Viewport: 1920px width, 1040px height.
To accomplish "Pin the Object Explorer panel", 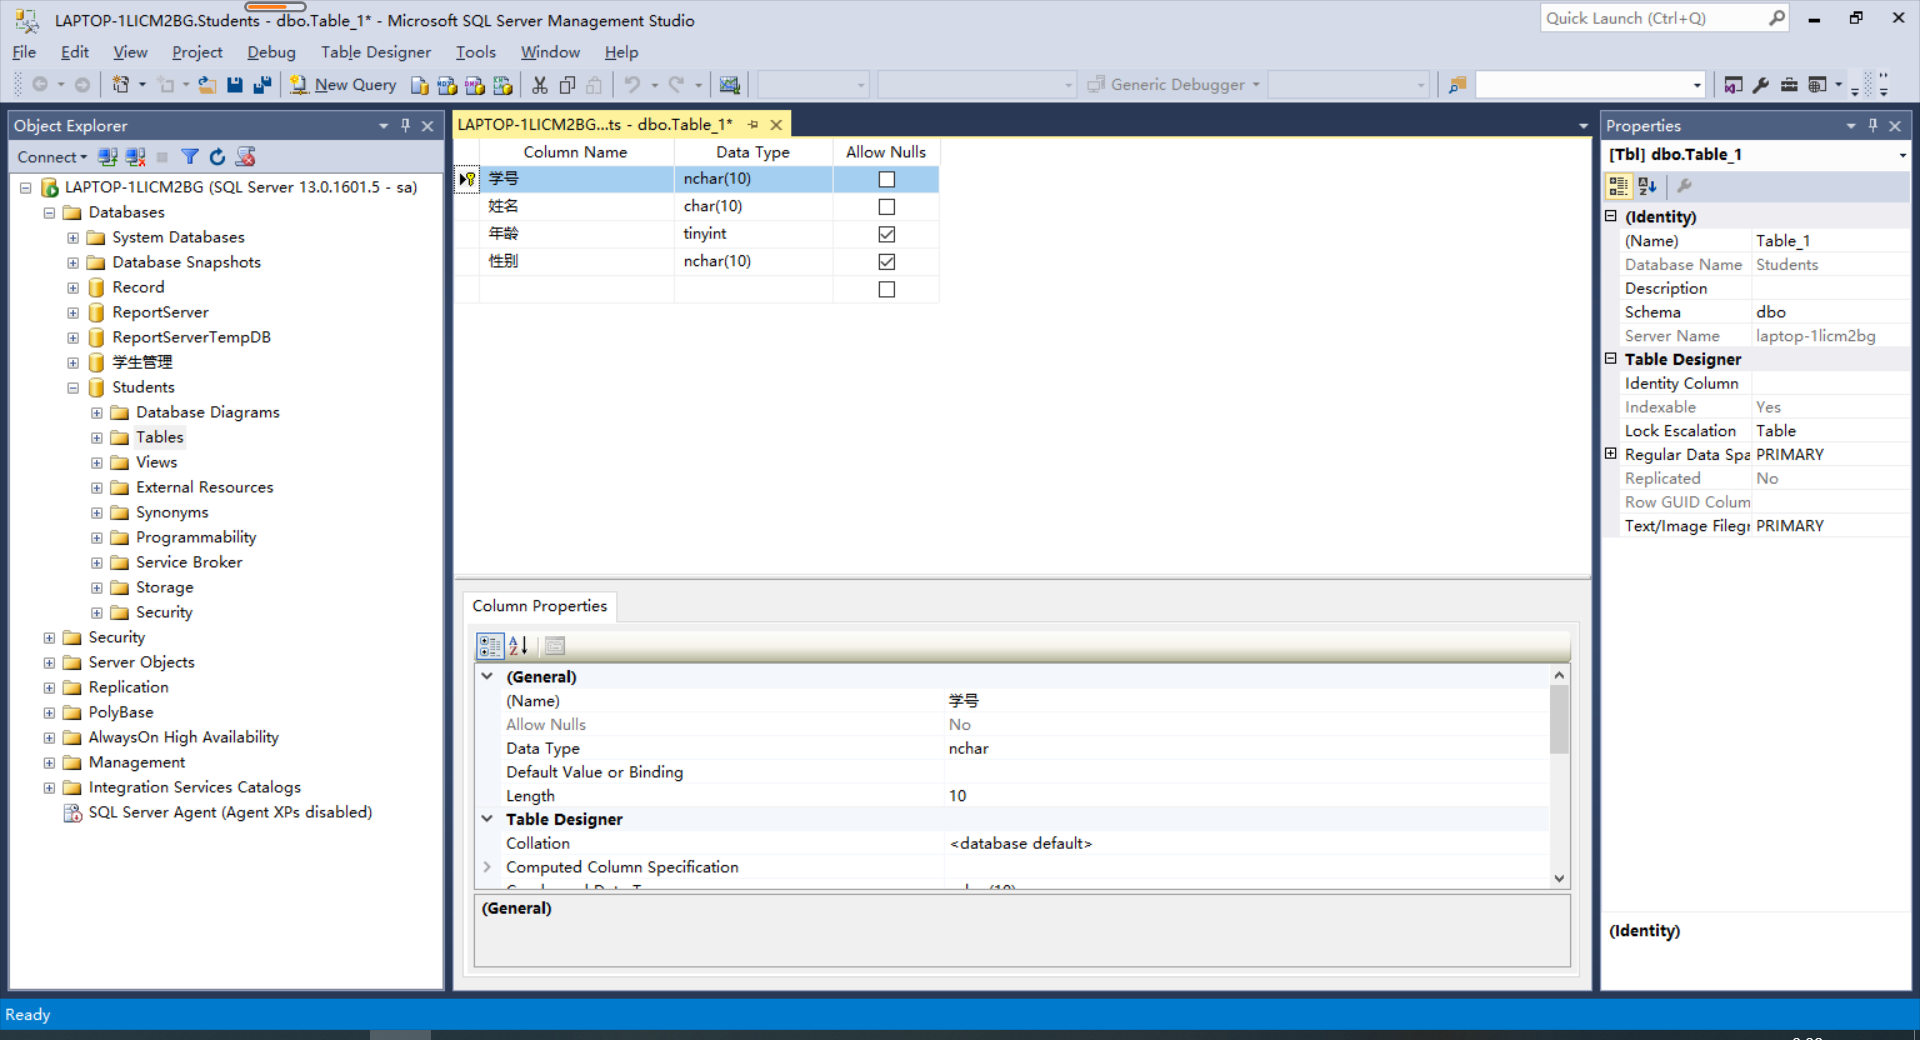I will (x=405, y=126).
